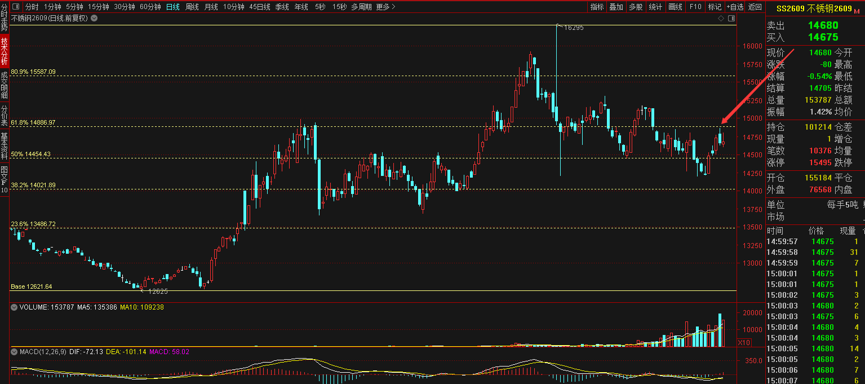Screen dimensions: 865x384
Task: Select the 45日线 timeframe
Action: click(x=259, y=7)
